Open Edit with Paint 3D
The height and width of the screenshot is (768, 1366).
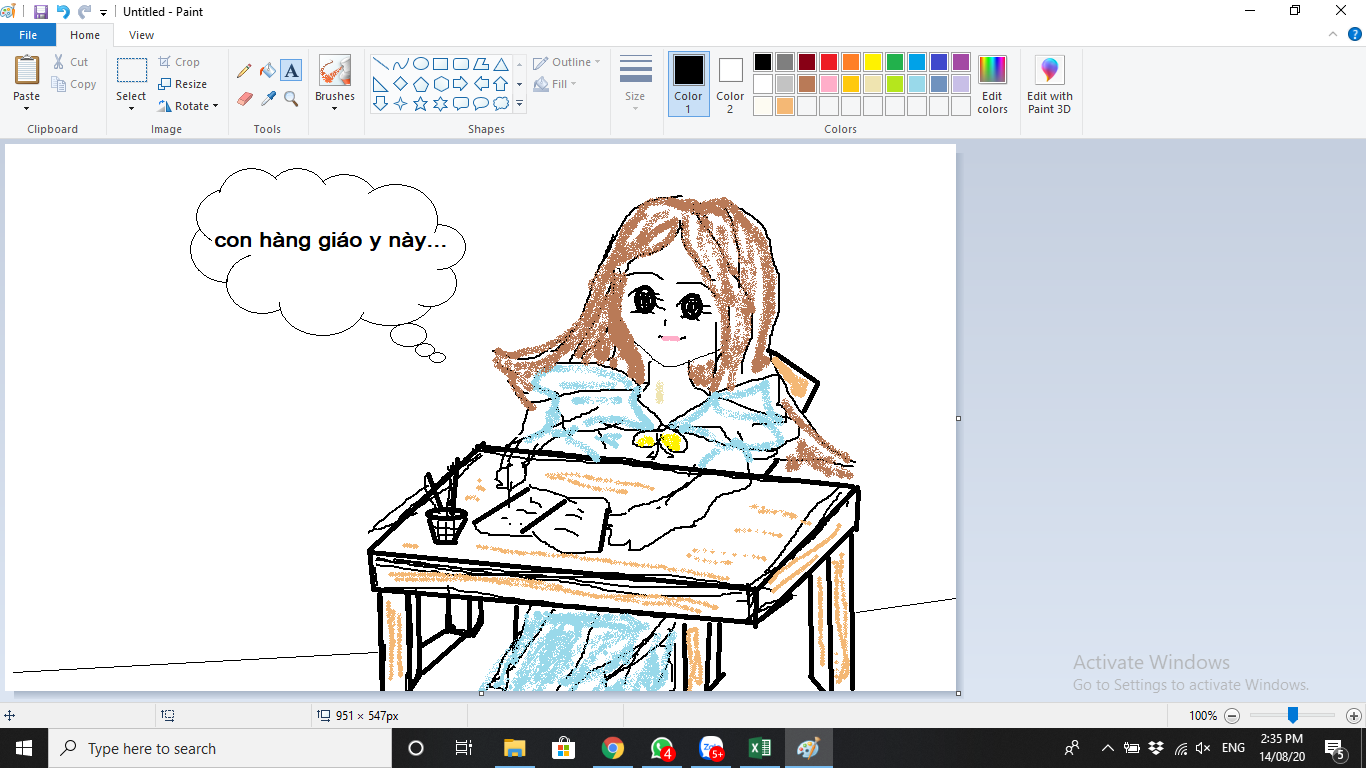coord(1049,85)
